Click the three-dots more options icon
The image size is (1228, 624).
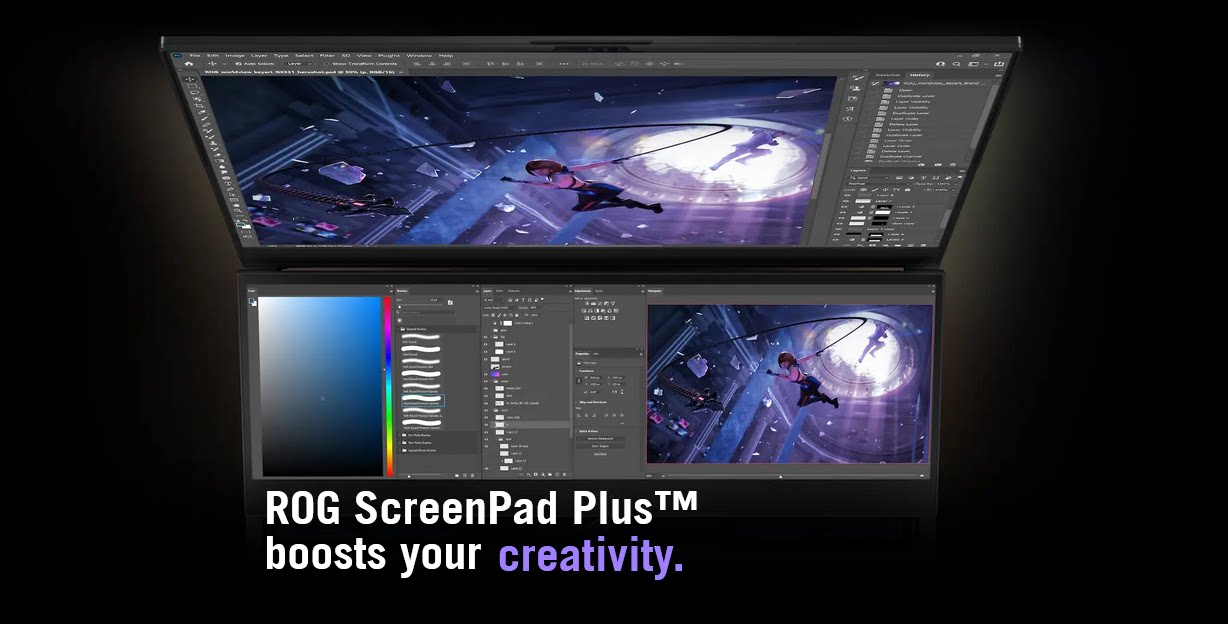[564, 63]
